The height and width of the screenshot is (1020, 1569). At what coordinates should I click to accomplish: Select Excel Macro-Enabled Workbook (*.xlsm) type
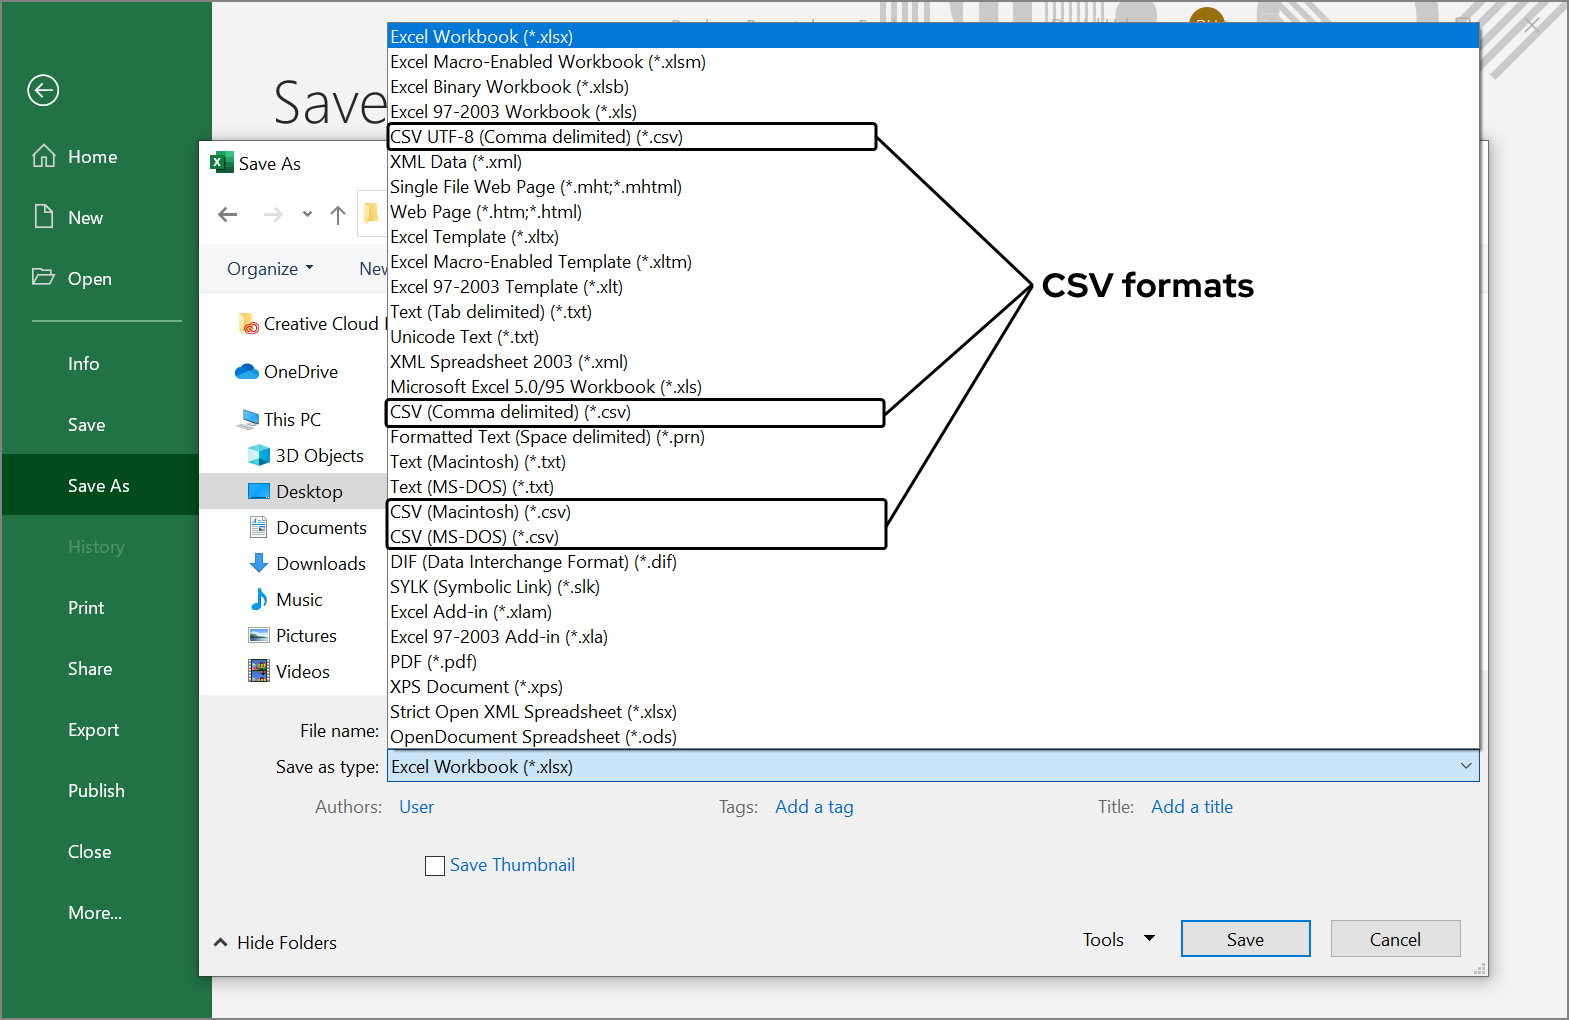point(933,62)
